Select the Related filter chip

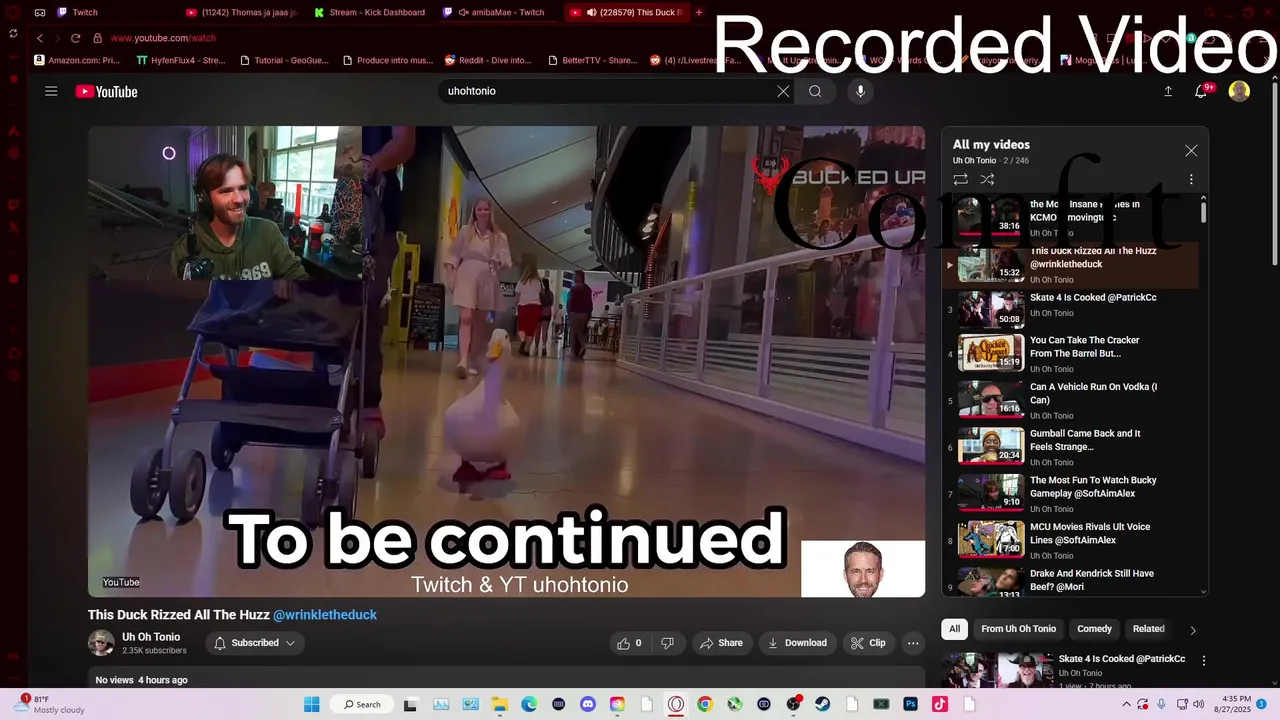pos(1148,629)
